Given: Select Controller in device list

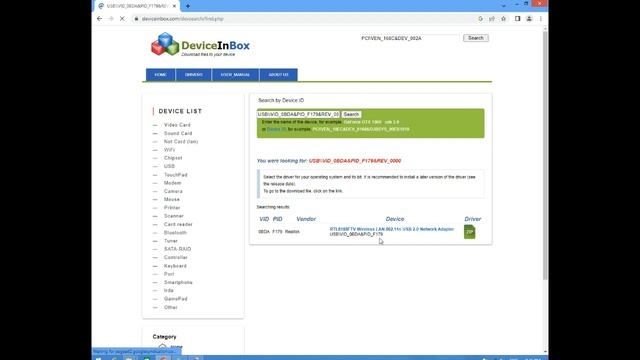Looking at the screenshot, I should pyautogui.click(x=176, y=257).
